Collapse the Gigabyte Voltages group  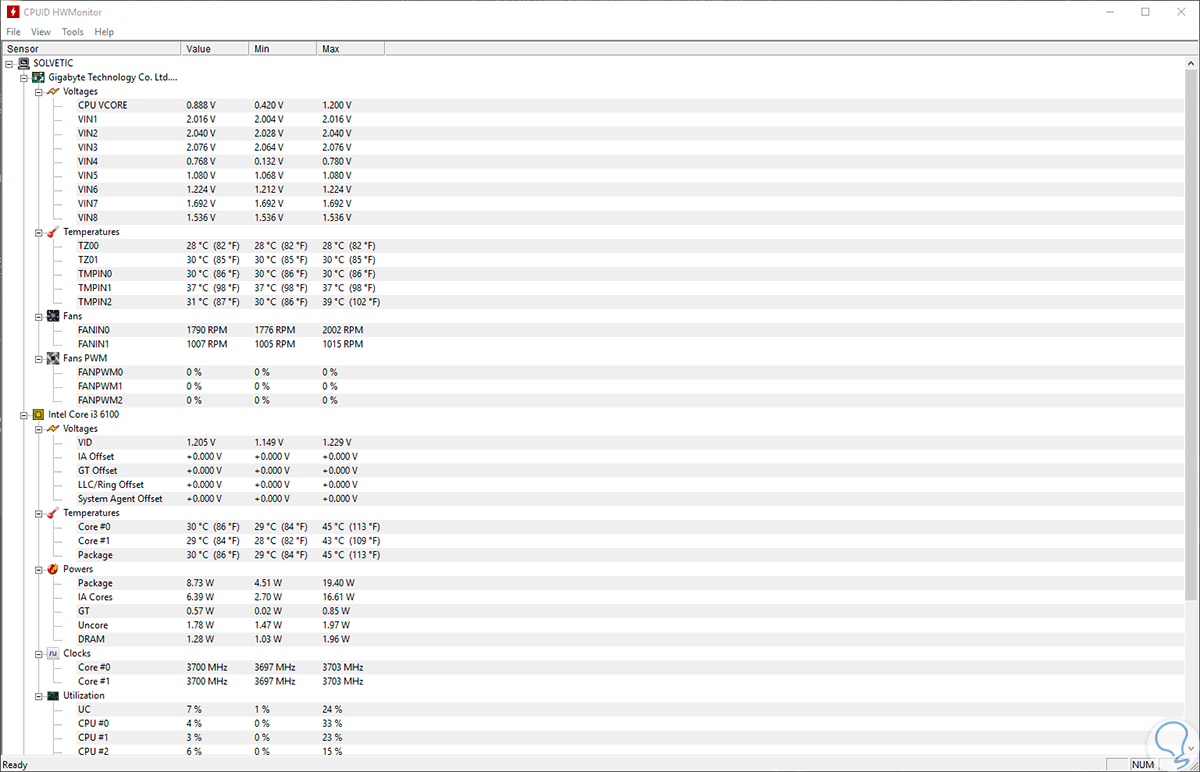pos(38,91)
